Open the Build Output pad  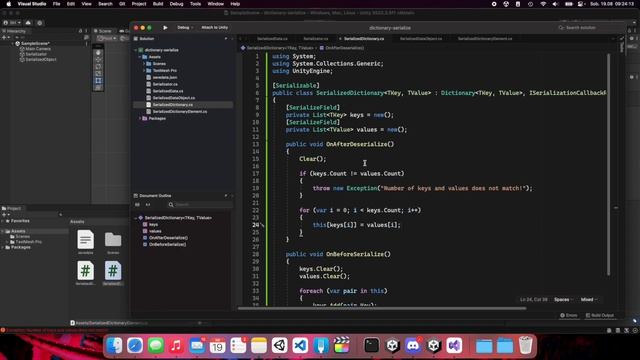599,315
